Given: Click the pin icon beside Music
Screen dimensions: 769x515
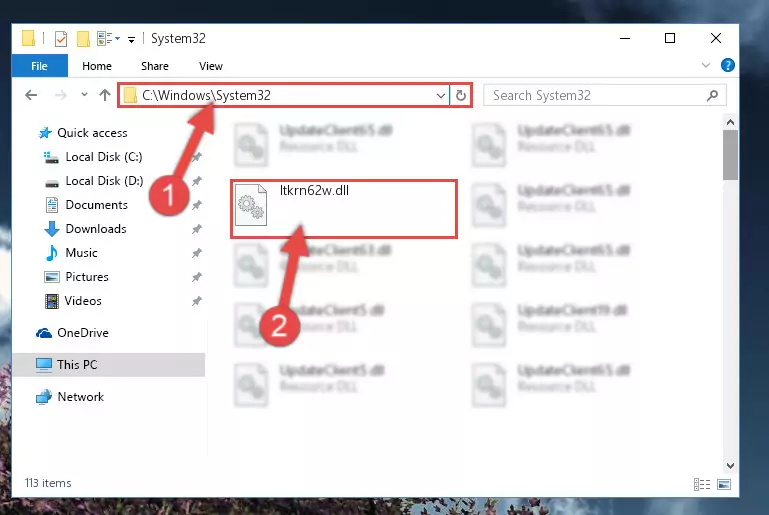Looking at the screenshot, I should point(197,253).
